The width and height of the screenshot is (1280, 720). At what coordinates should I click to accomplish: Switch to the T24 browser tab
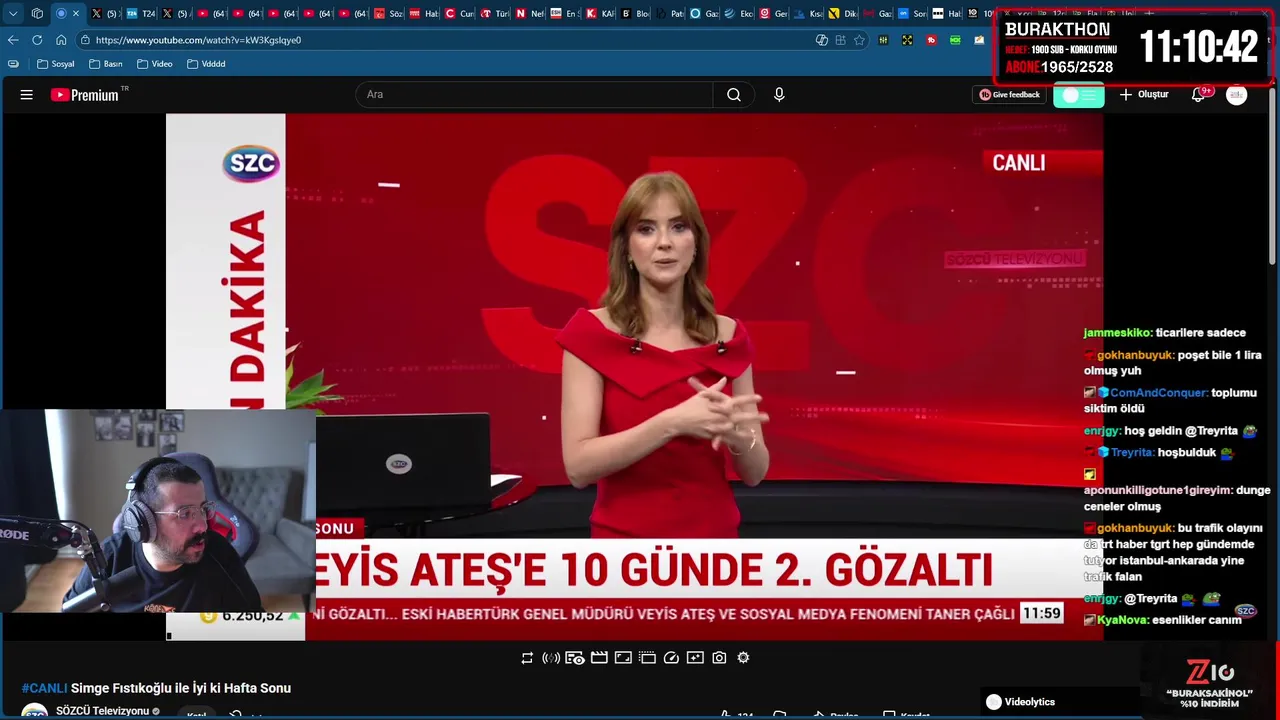140,14
